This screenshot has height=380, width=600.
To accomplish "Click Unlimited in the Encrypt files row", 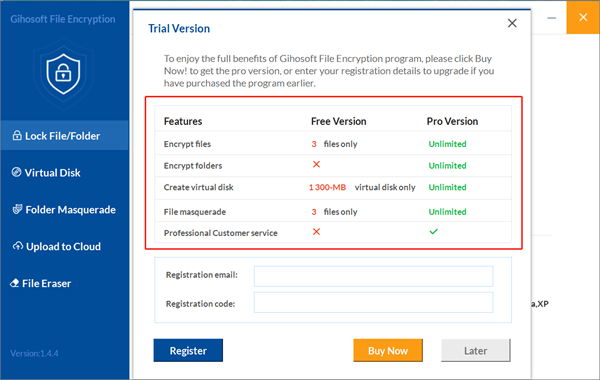I will pos(447,144).
